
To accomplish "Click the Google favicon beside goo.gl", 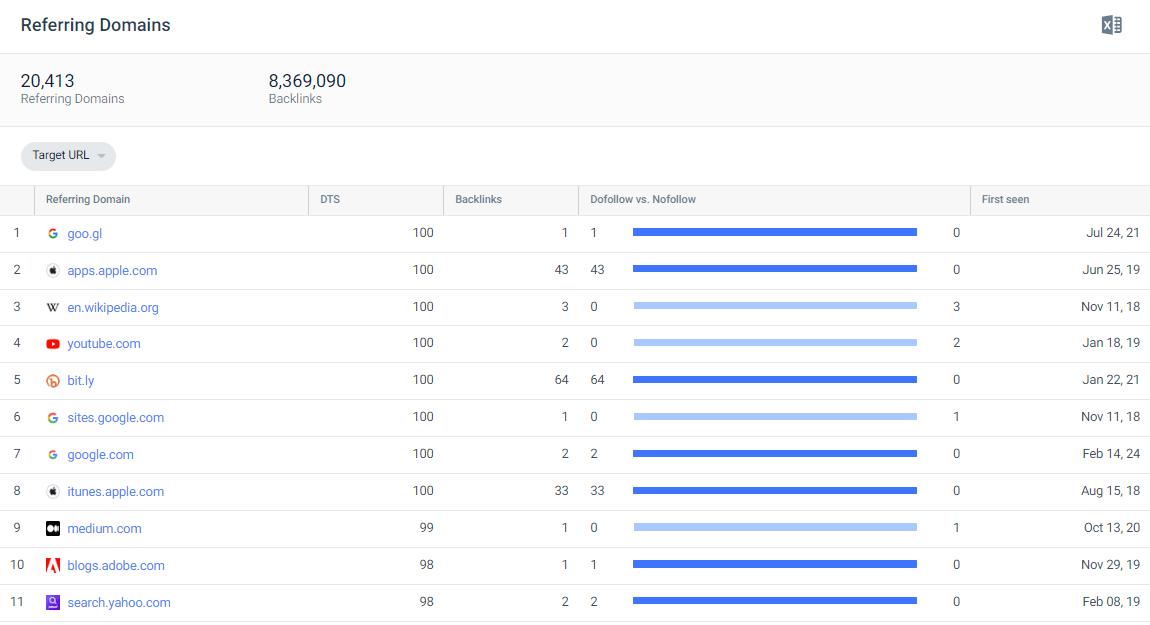I will pyautogui.click(x=52, y=233).
